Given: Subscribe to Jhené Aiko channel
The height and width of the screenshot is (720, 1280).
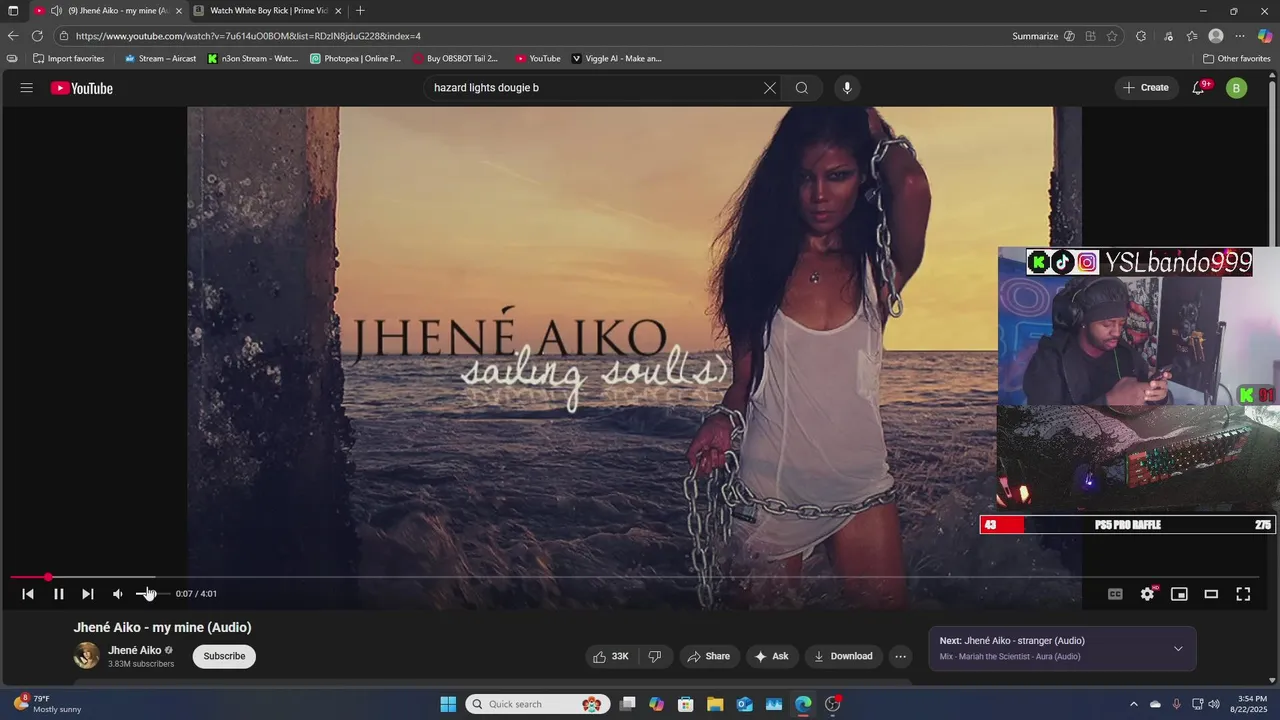Looking at the screenshot, I should (x=224, y=656).
